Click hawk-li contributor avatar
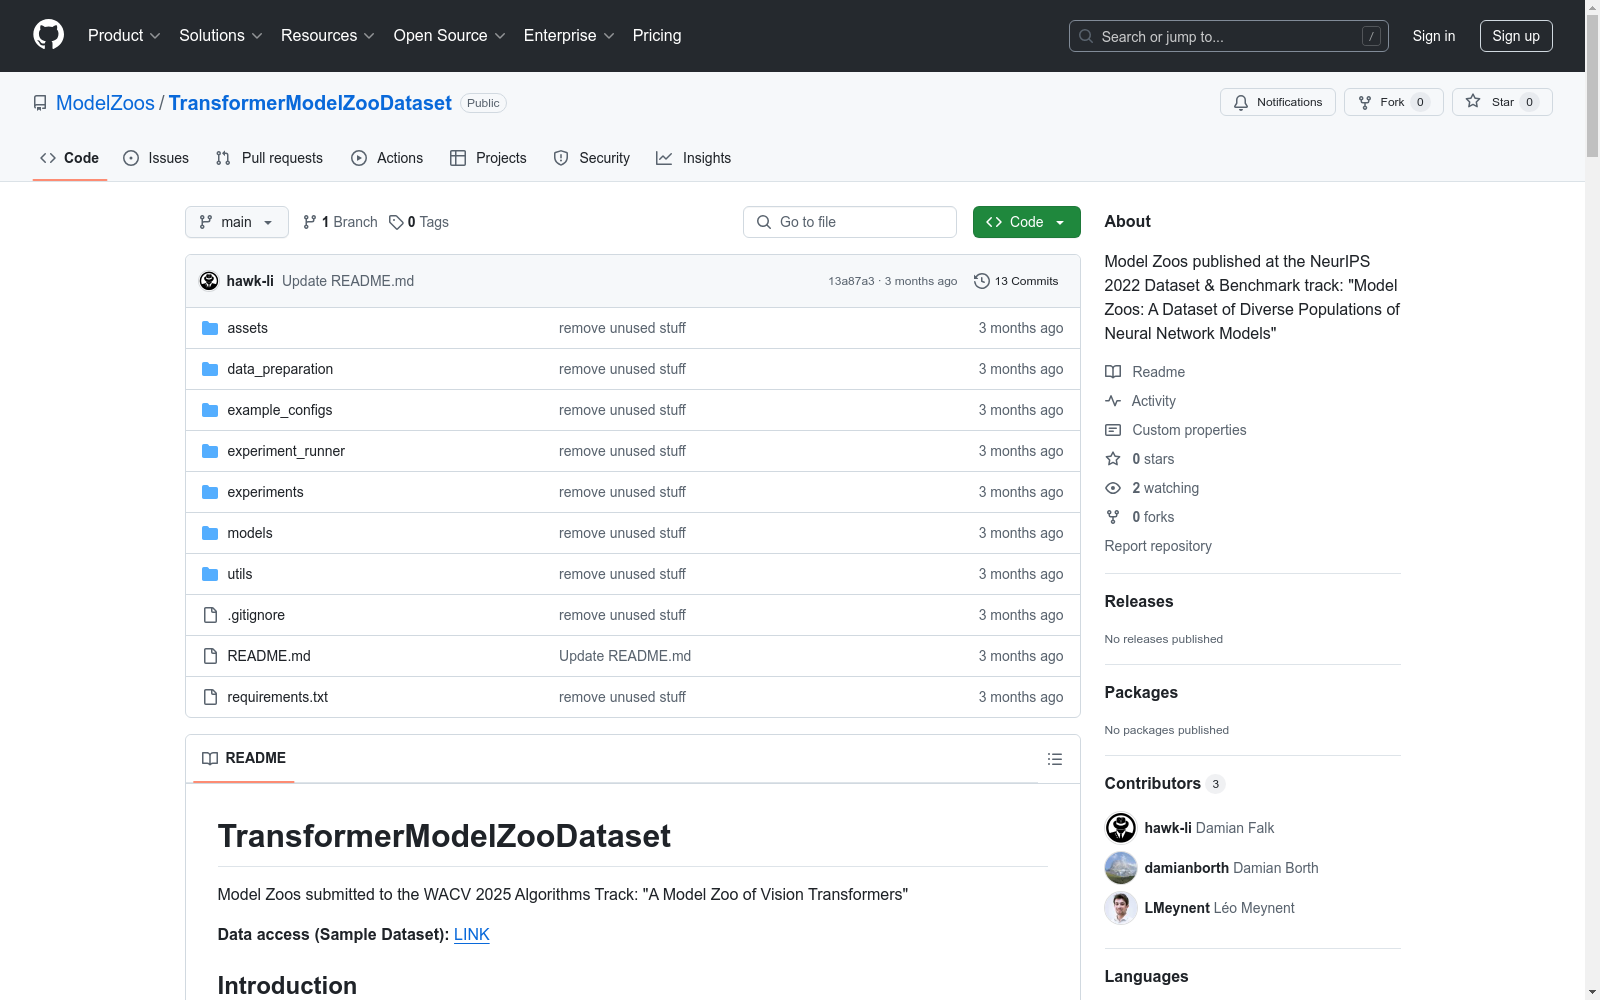The image size is (1600, 1000). 1121,828
